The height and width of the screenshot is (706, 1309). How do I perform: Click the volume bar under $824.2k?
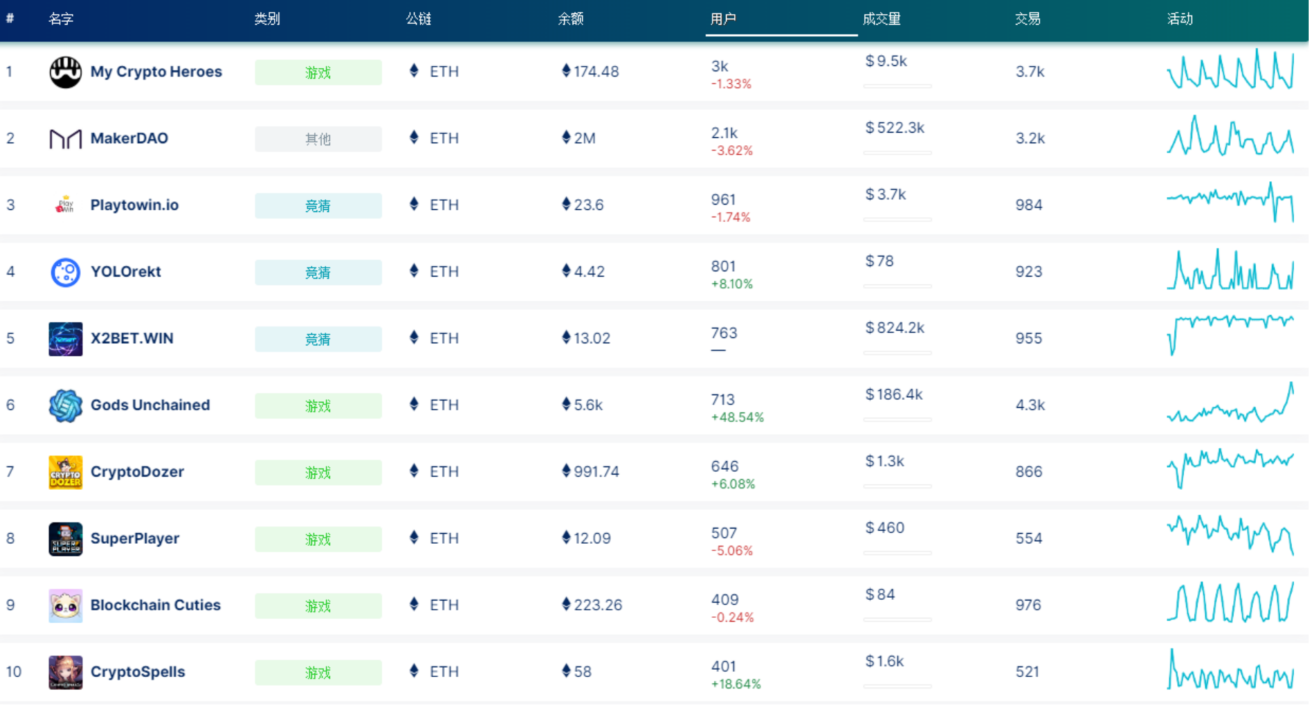pos(897,353)
